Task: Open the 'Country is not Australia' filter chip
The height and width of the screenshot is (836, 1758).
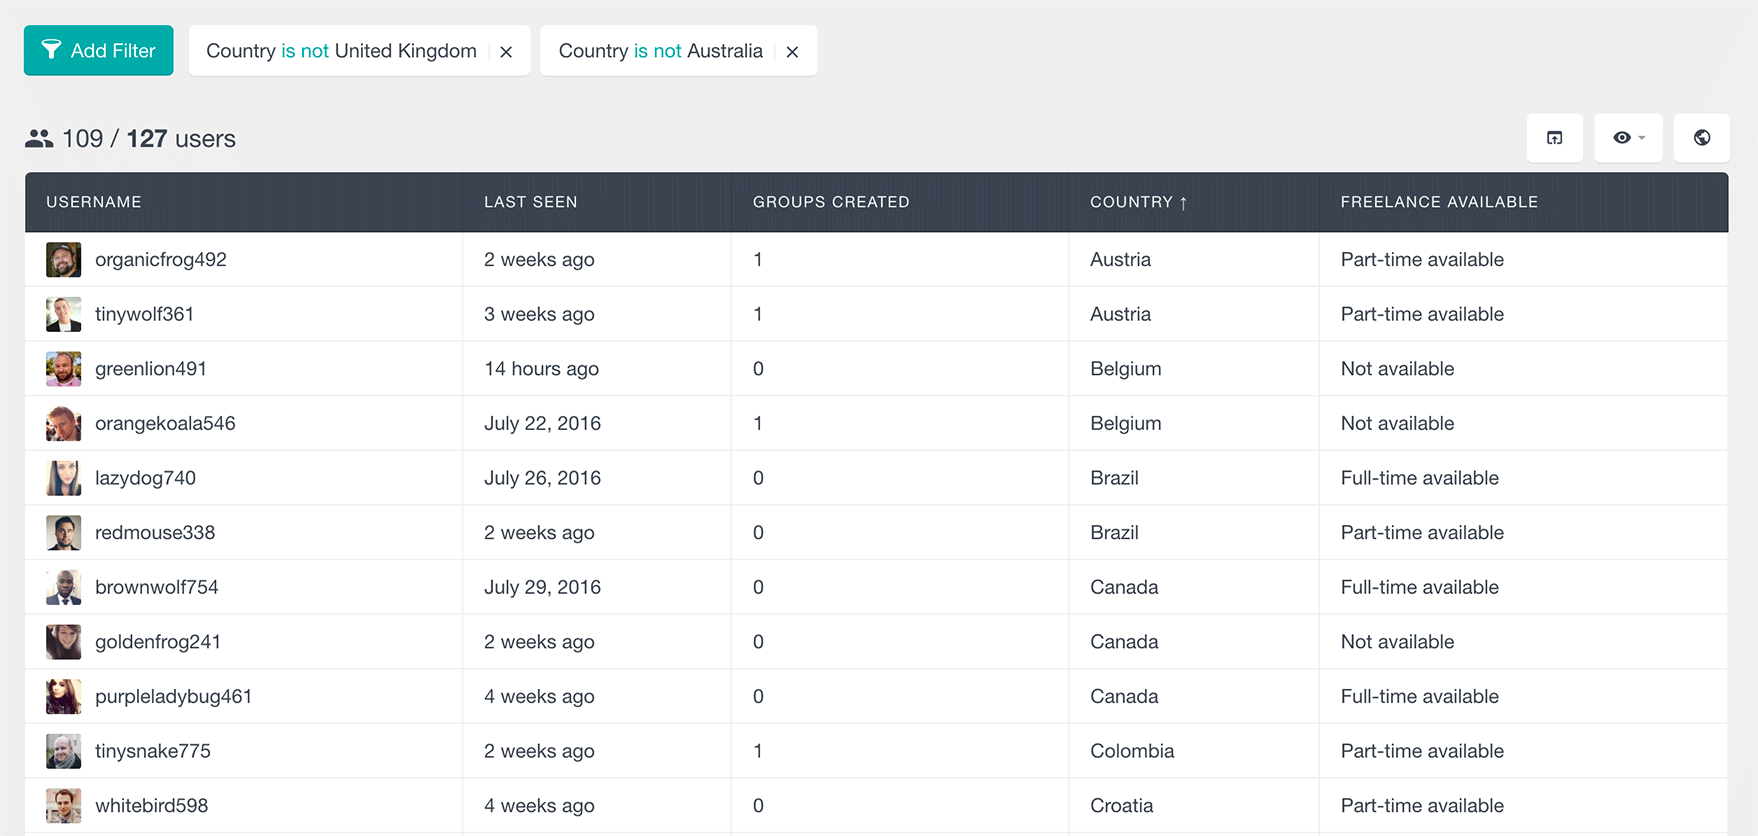Action: click(660, 51)
